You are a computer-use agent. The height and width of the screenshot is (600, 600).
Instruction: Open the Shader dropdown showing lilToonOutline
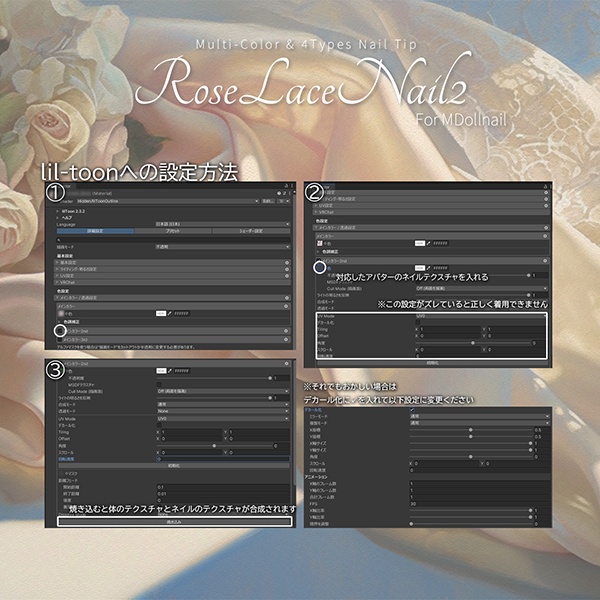point(168,201)
